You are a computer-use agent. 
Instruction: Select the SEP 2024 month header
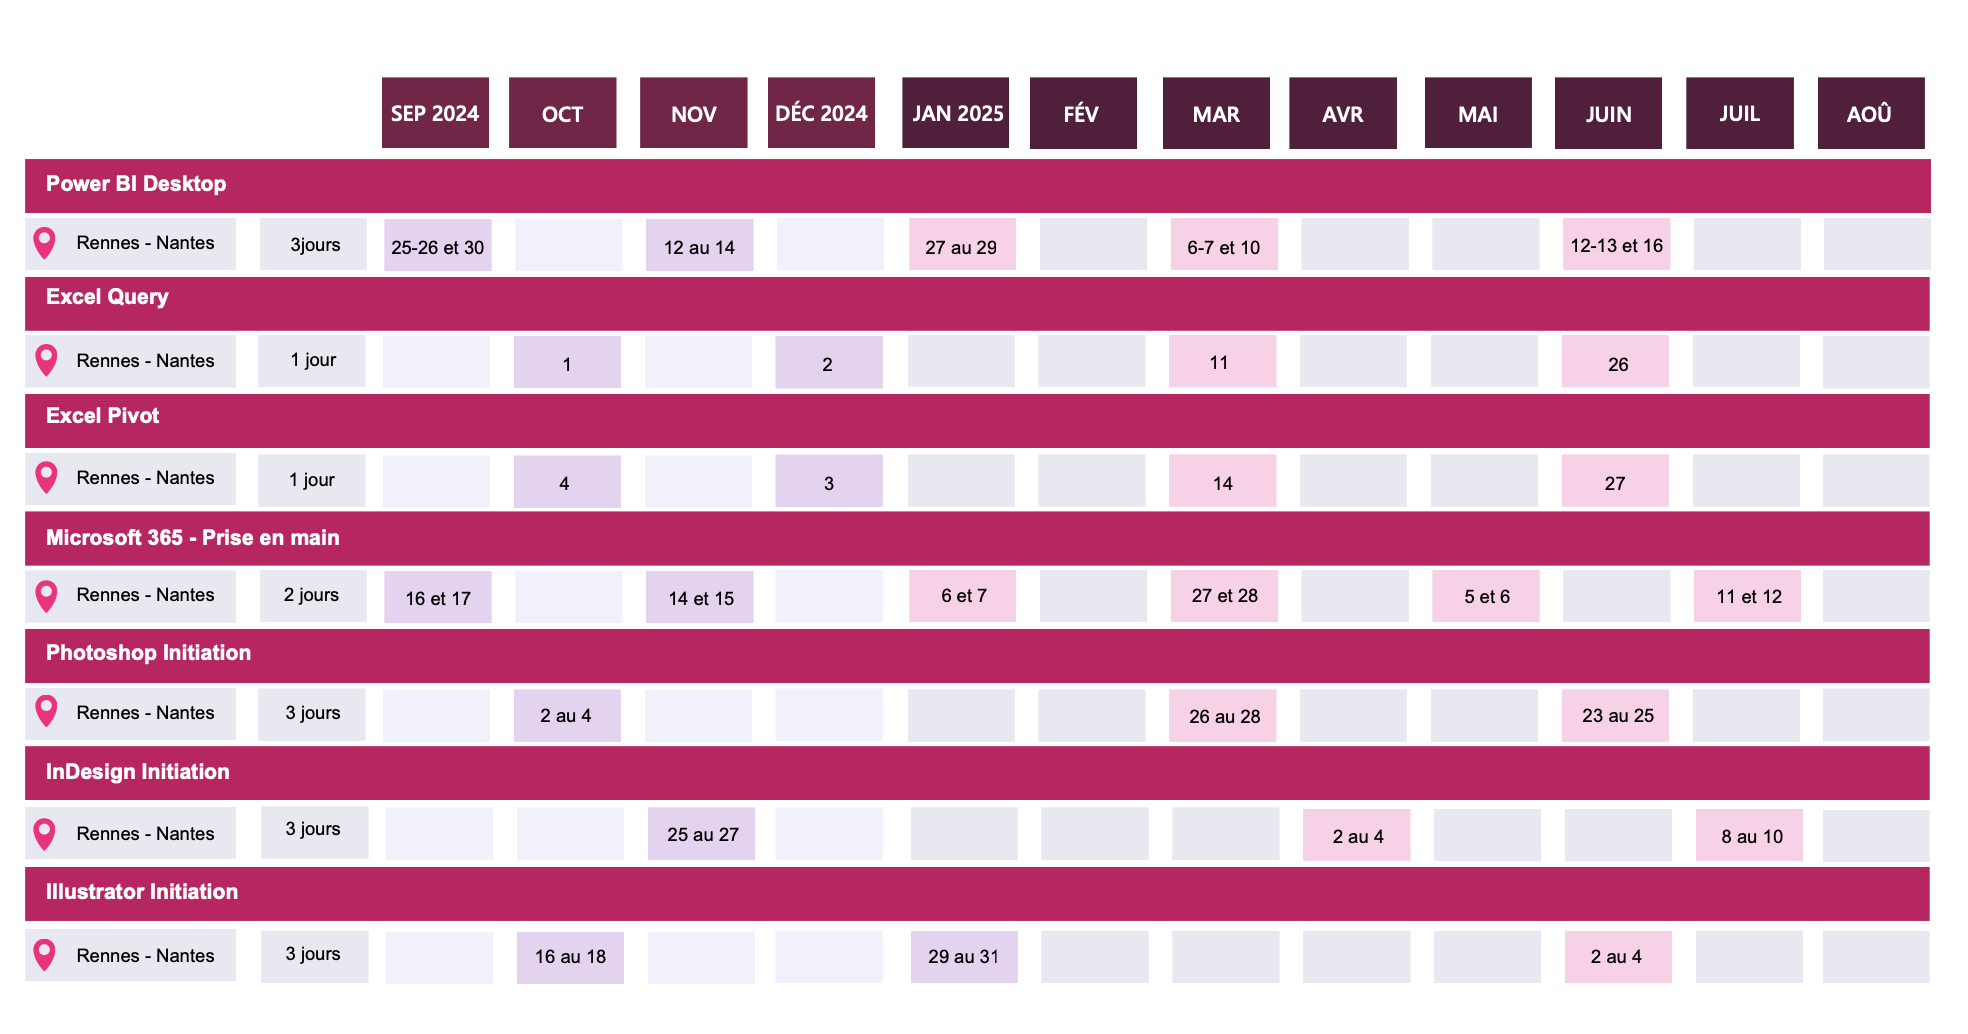pyautogui.click(x=435, y=113)
